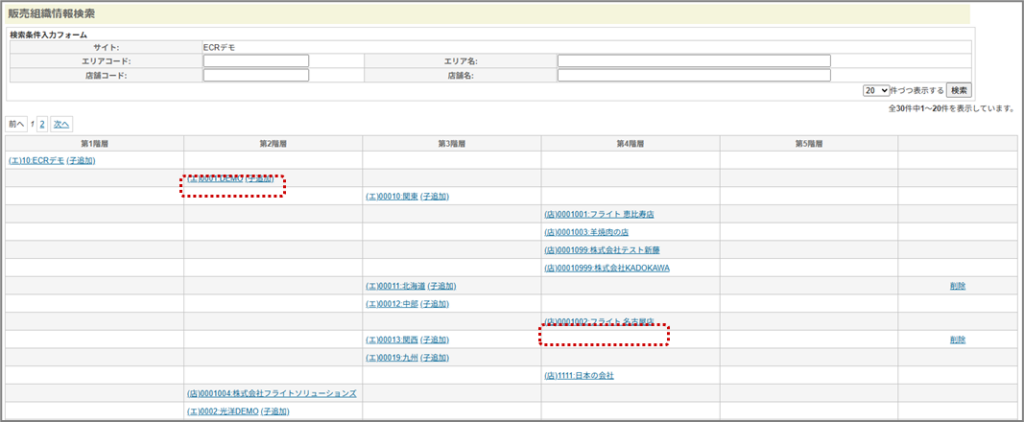Image resolution: width=1024 pixels, height=422 pixels.
Task: Go to page 2 of results
Action: (42, 124)
